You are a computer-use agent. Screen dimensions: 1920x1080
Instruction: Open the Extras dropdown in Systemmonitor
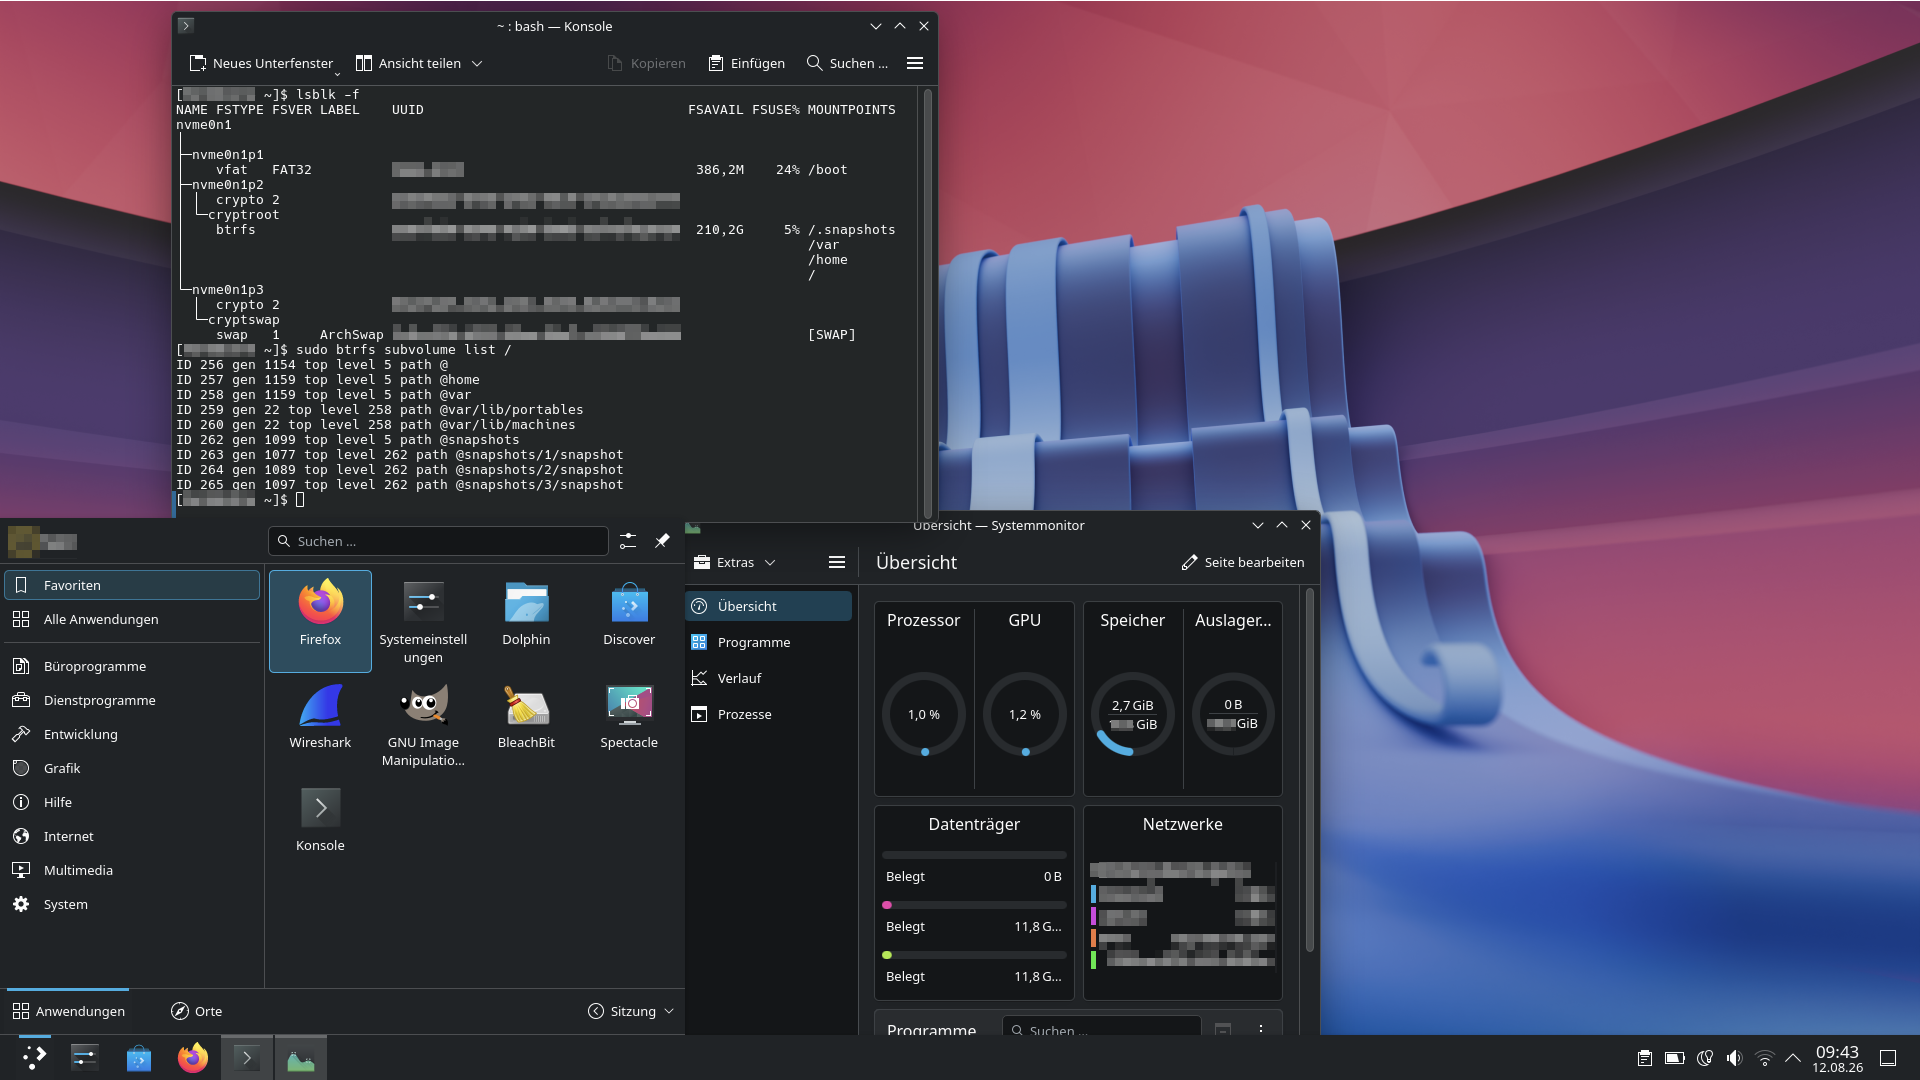735,562
